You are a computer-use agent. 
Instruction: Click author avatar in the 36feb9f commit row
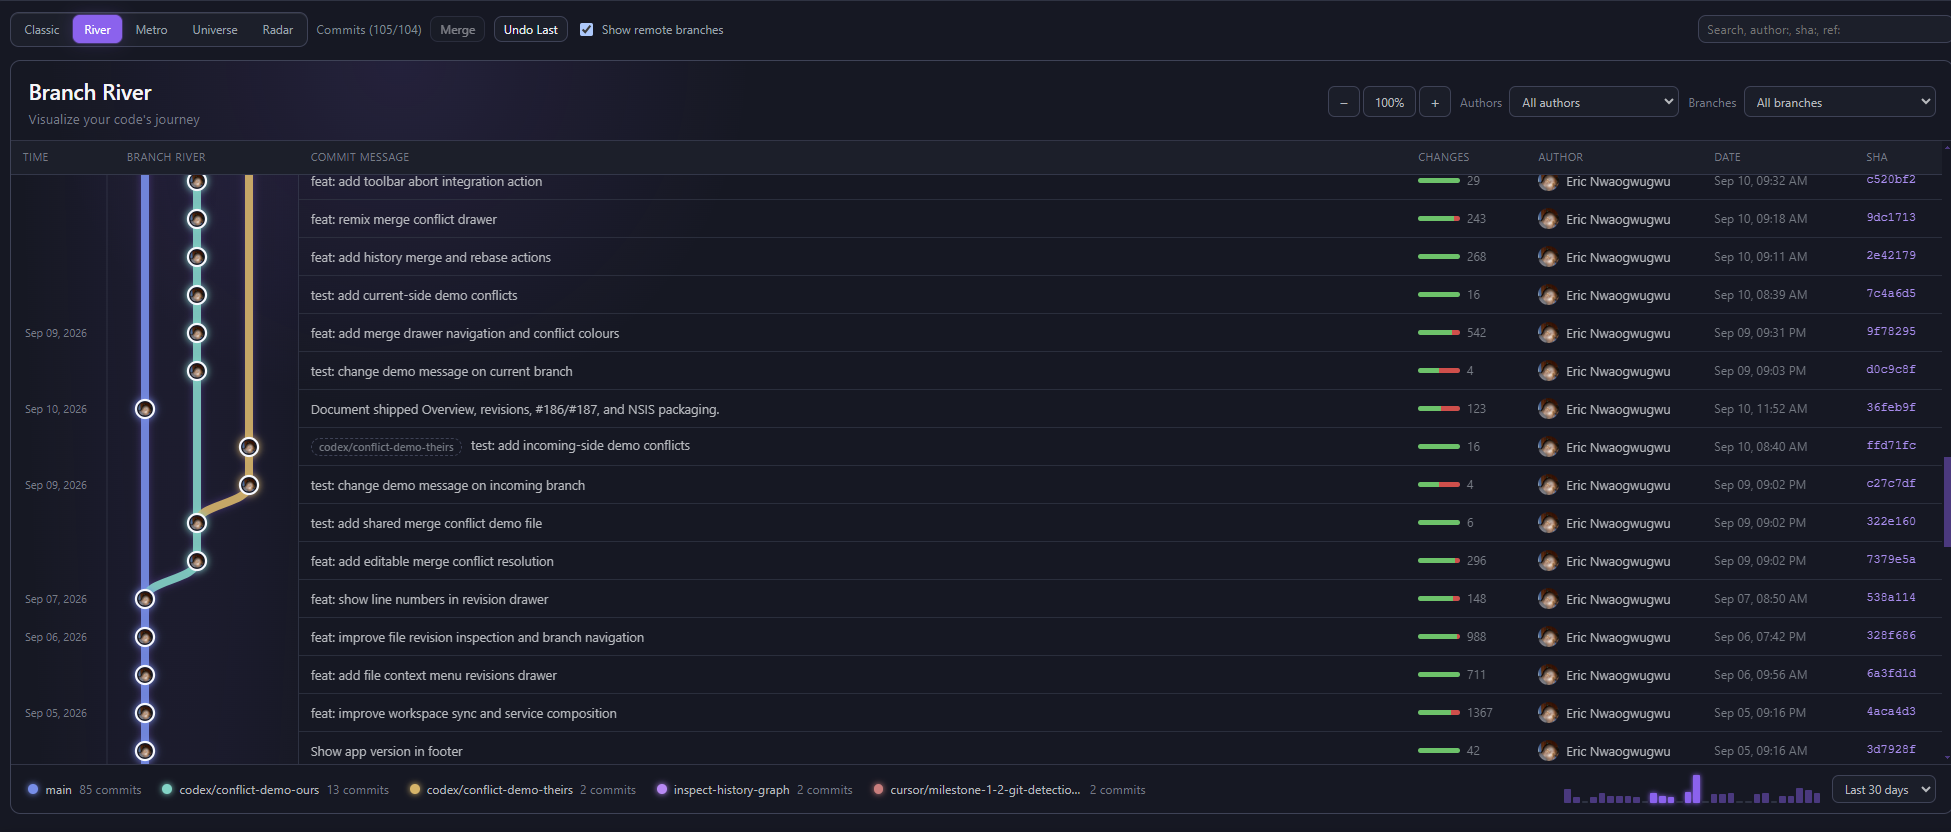click(x=1548, y=409)
